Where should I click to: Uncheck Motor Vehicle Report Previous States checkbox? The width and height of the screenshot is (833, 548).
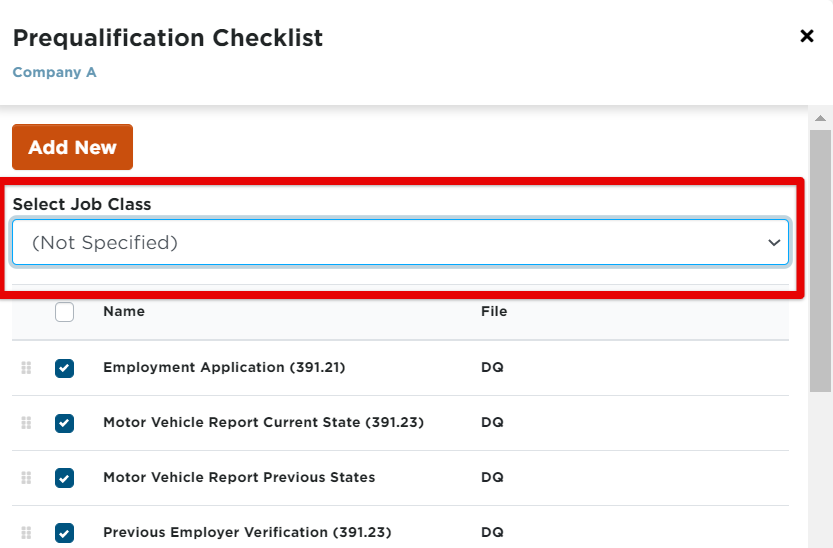coord(64,478)
